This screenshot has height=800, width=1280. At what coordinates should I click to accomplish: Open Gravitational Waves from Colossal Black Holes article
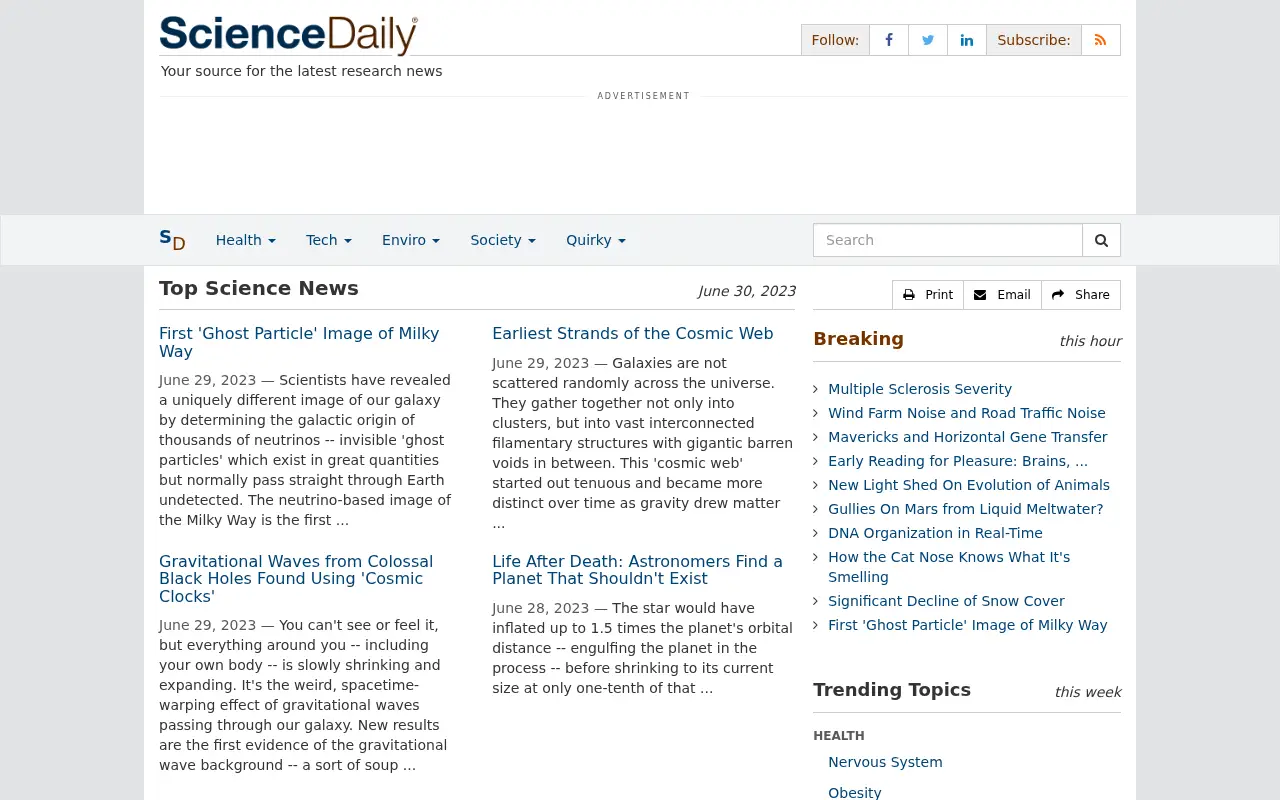point(296,579)
